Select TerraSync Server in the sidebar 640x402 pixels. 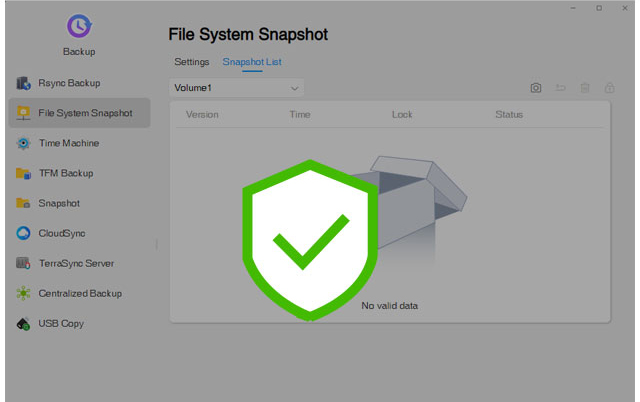80,264
